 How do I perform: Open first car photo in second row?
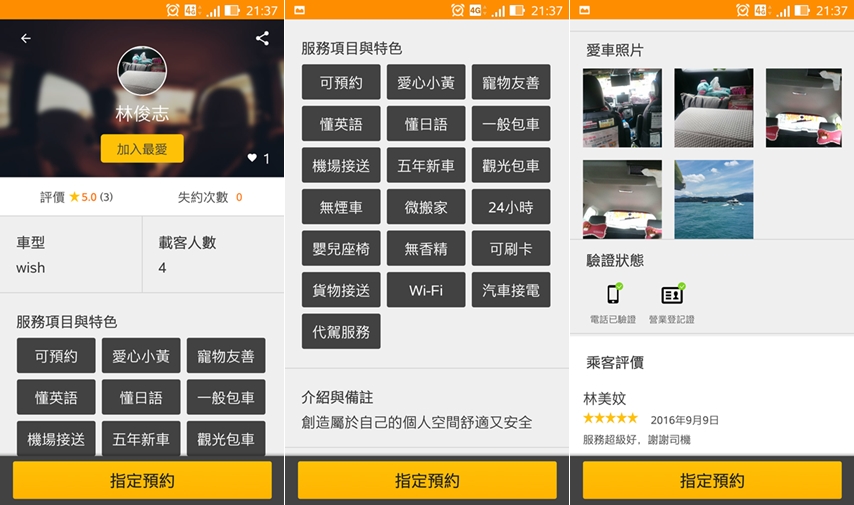623,199
